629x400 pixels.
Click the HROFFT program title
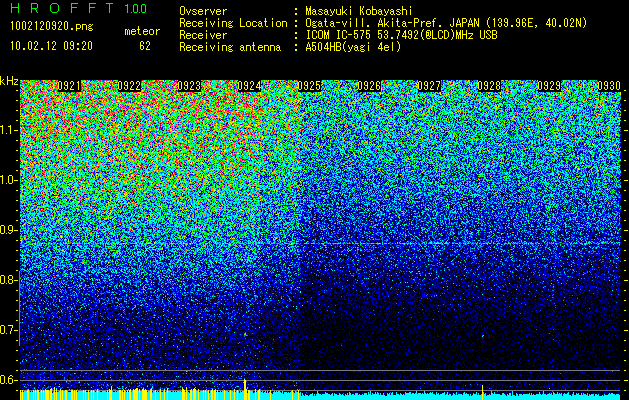click(62, 8)
